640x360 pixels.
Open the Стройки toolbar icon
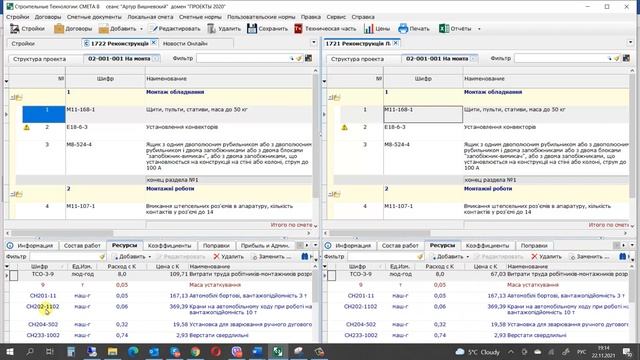click(15, 29)
